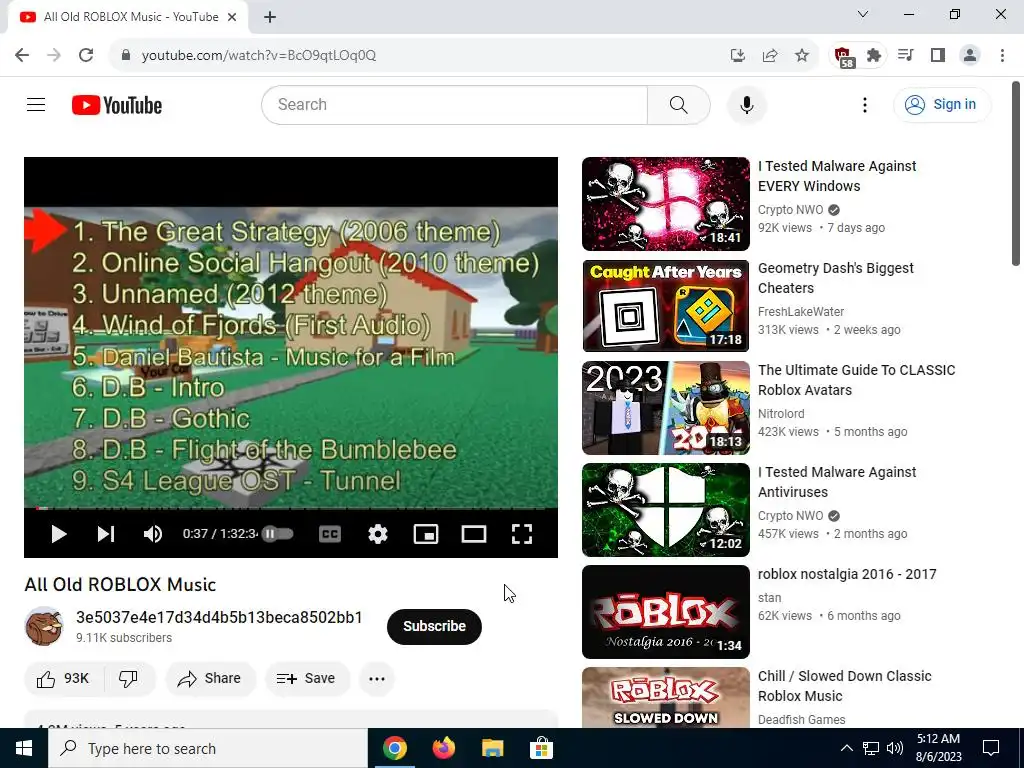
Task: Skip to next video
Action: (x=106, y=534)
